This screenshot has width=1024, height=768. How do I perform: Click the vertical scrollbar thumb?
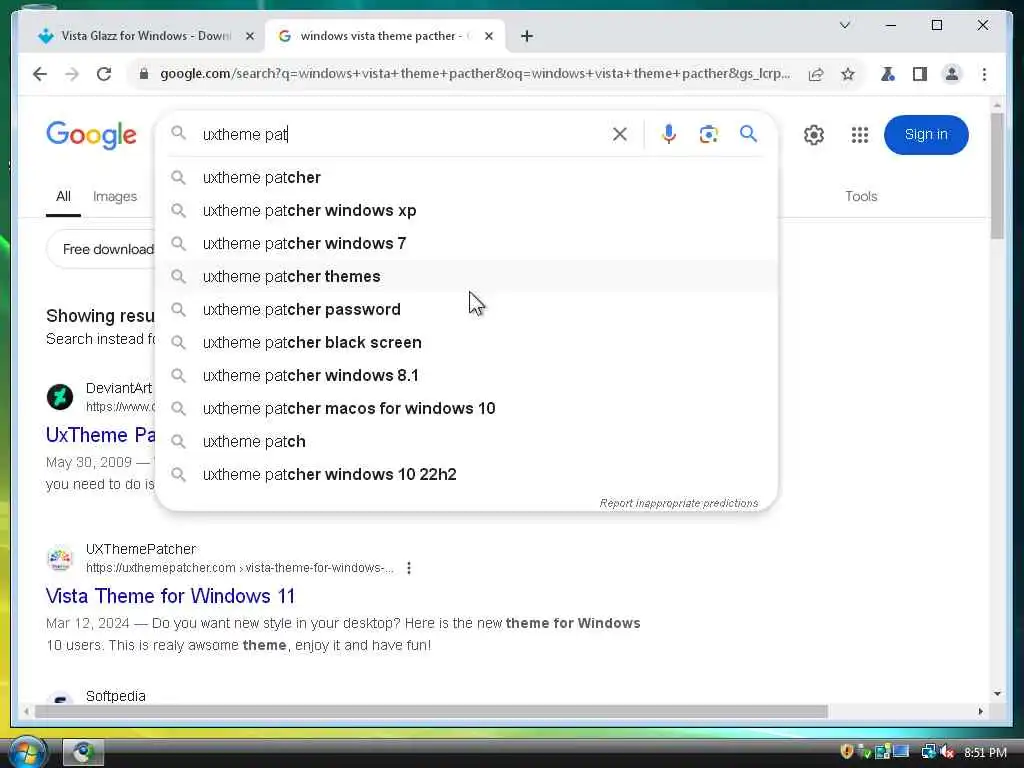(x=997, y=176)
